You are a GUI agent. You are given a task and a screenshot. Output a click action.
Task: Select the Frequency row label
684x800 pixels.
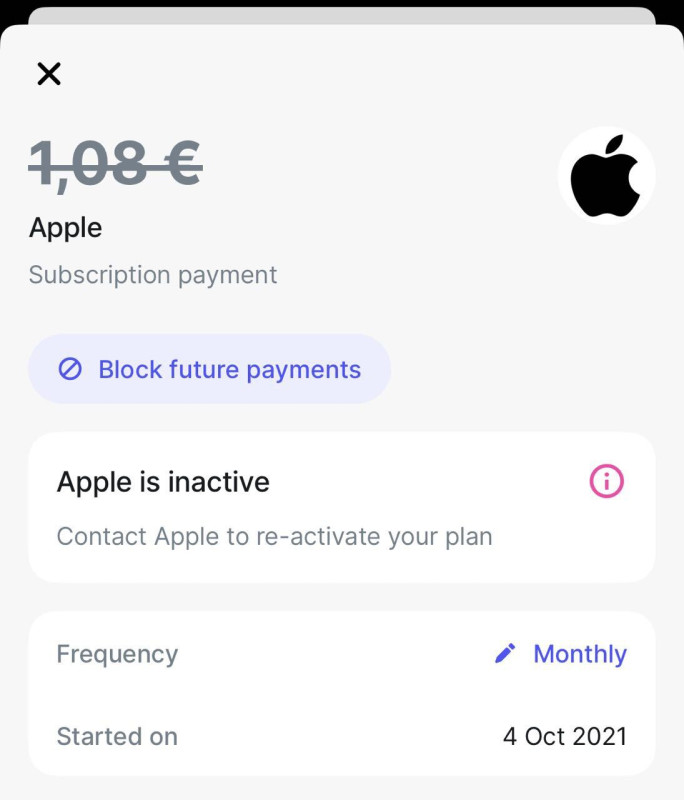click(117, 654)
